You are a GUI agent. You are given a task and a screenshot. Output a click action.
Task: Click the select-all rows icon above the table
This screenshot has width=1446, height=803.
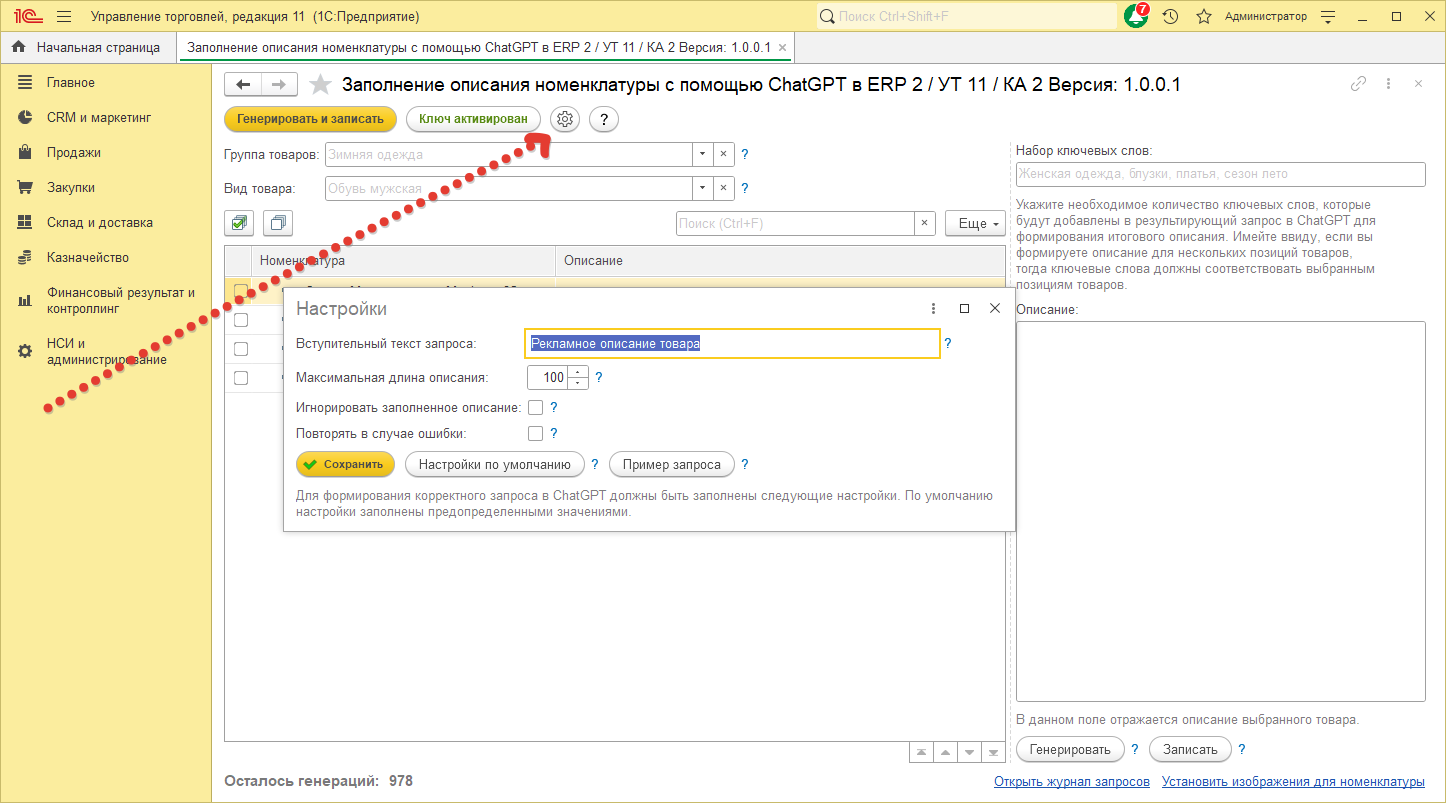[238, 222]
